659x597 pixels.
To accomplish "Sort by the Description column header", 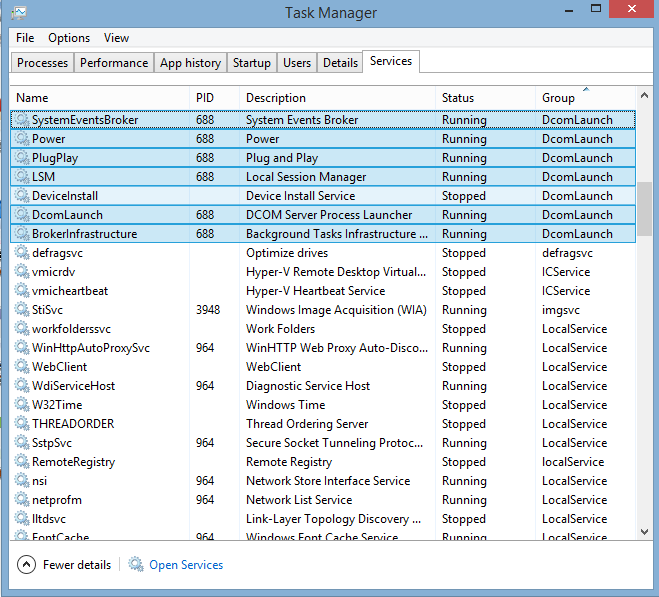I will pos(337,98).
